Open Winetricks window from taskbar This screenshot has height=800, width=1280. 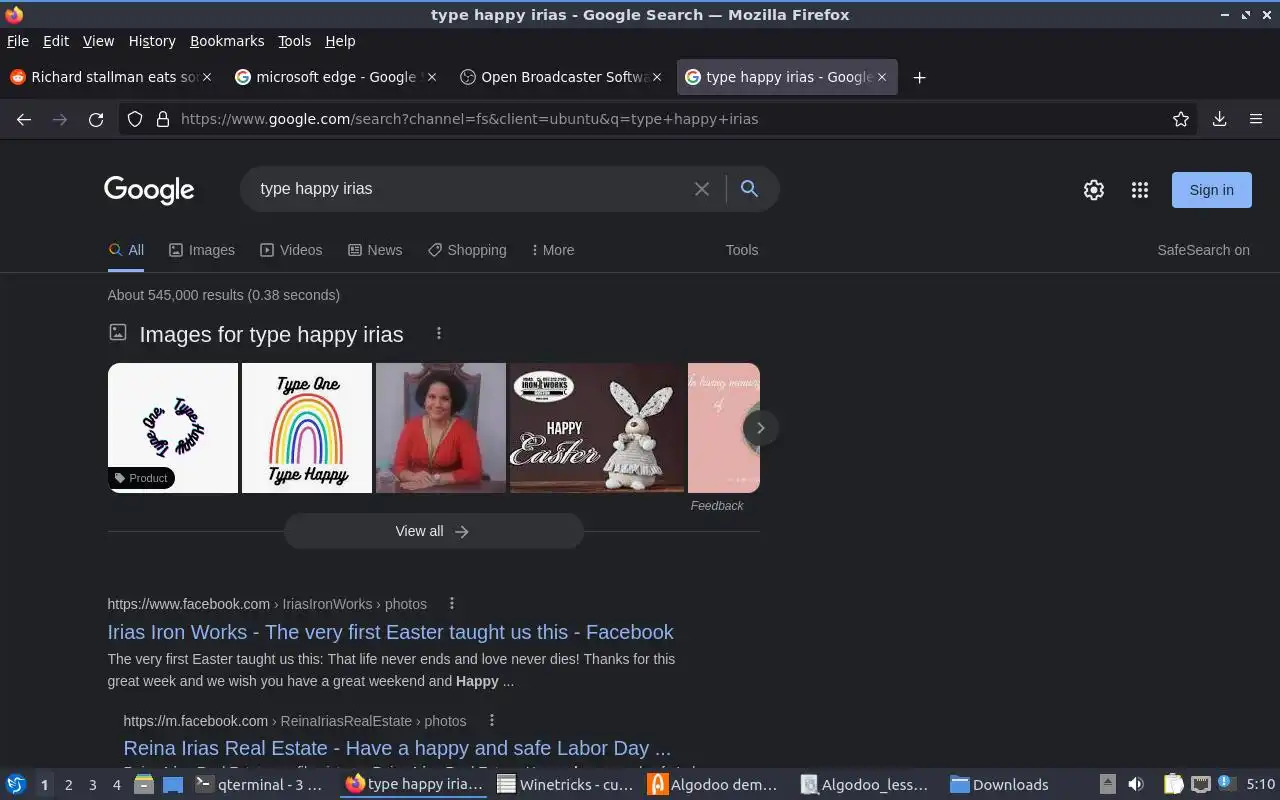point(566,785)
